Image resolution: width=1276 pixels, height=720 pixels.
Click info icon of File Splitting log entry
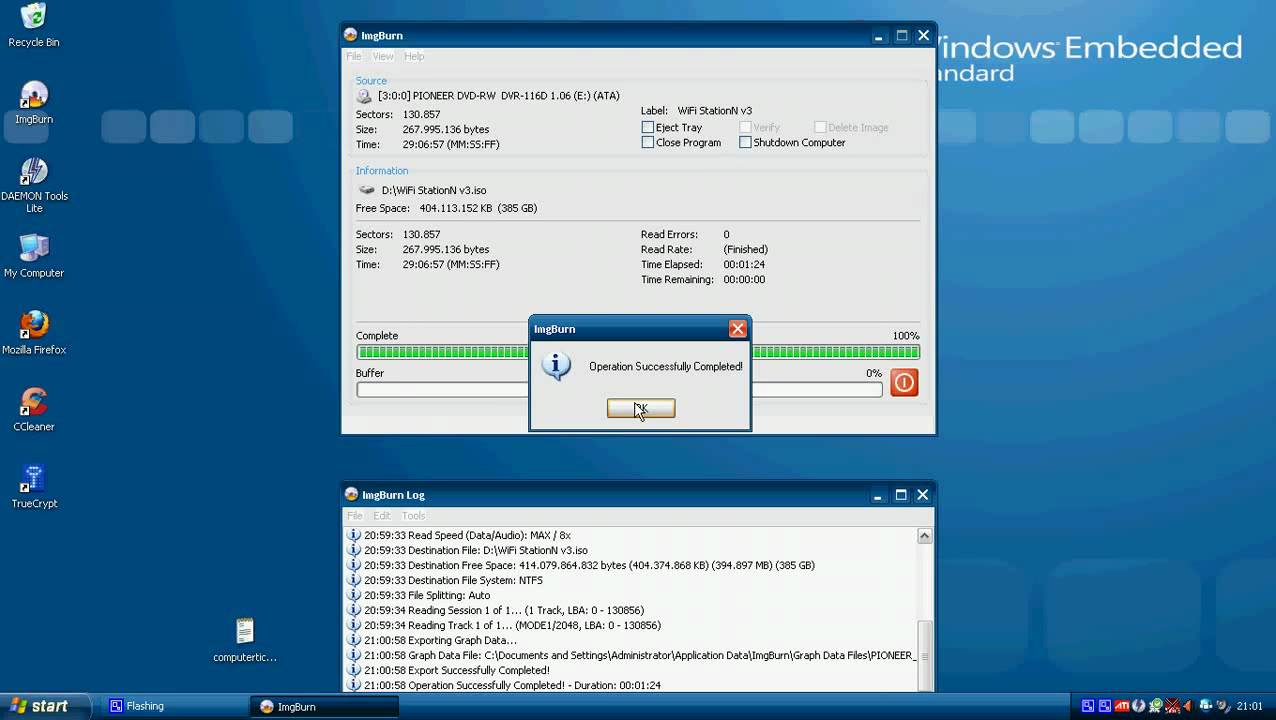(353, 595)
